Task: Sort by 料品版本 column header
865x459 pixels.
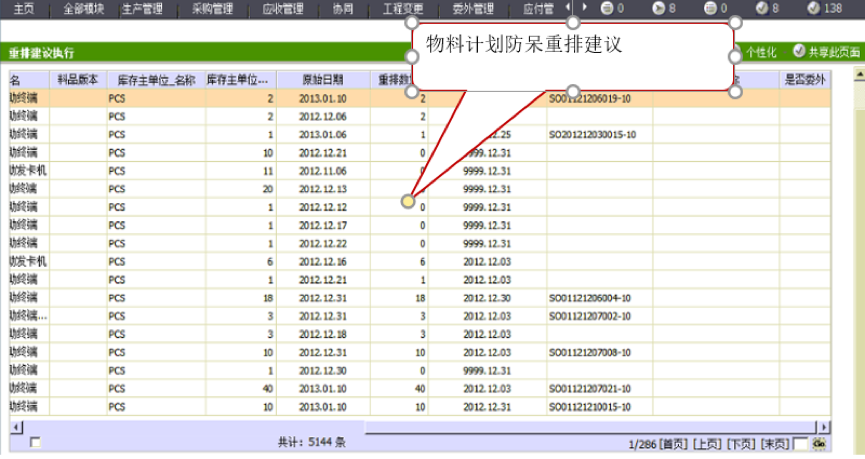Action: tap(78, 79)
